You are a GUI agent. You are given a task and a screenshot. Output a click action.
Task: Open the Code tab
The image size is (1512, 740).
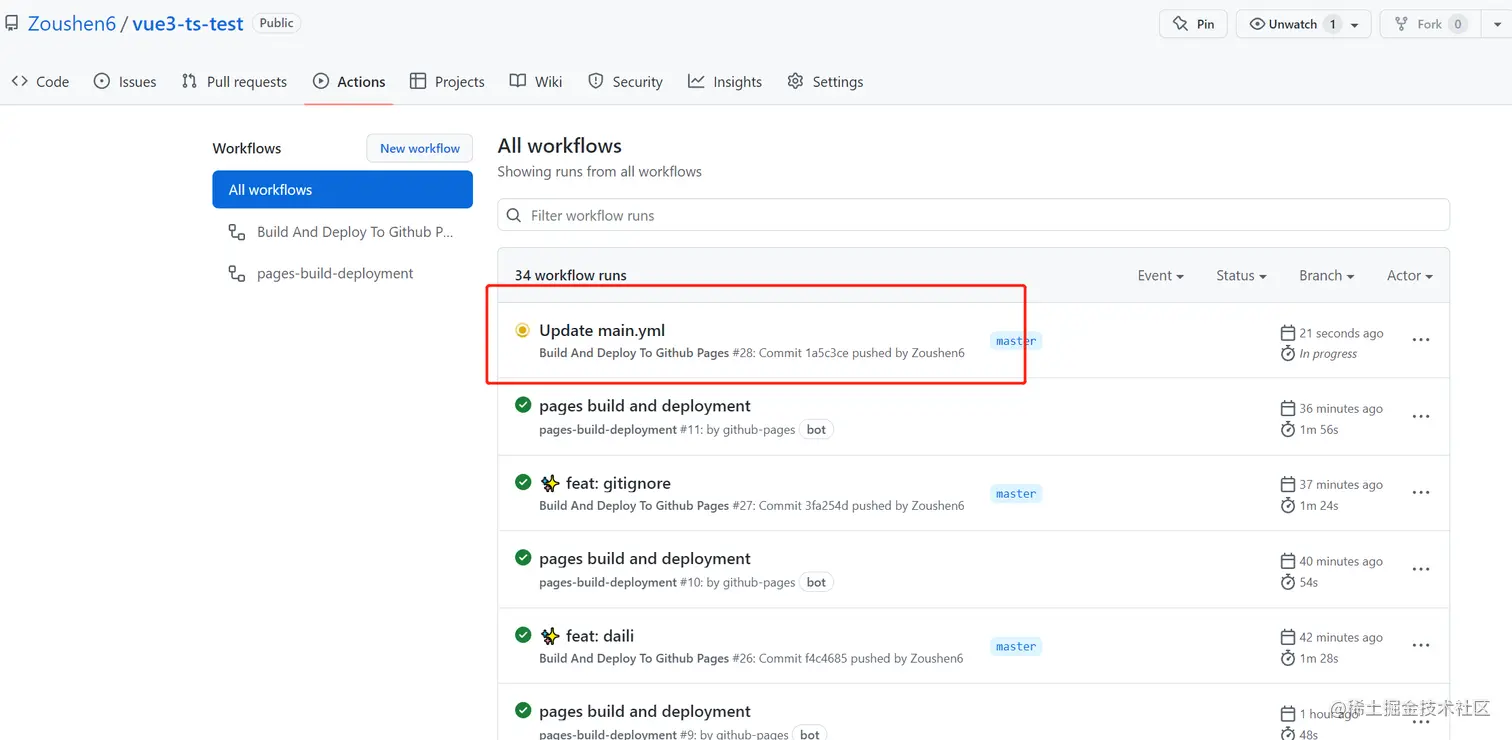40,82
